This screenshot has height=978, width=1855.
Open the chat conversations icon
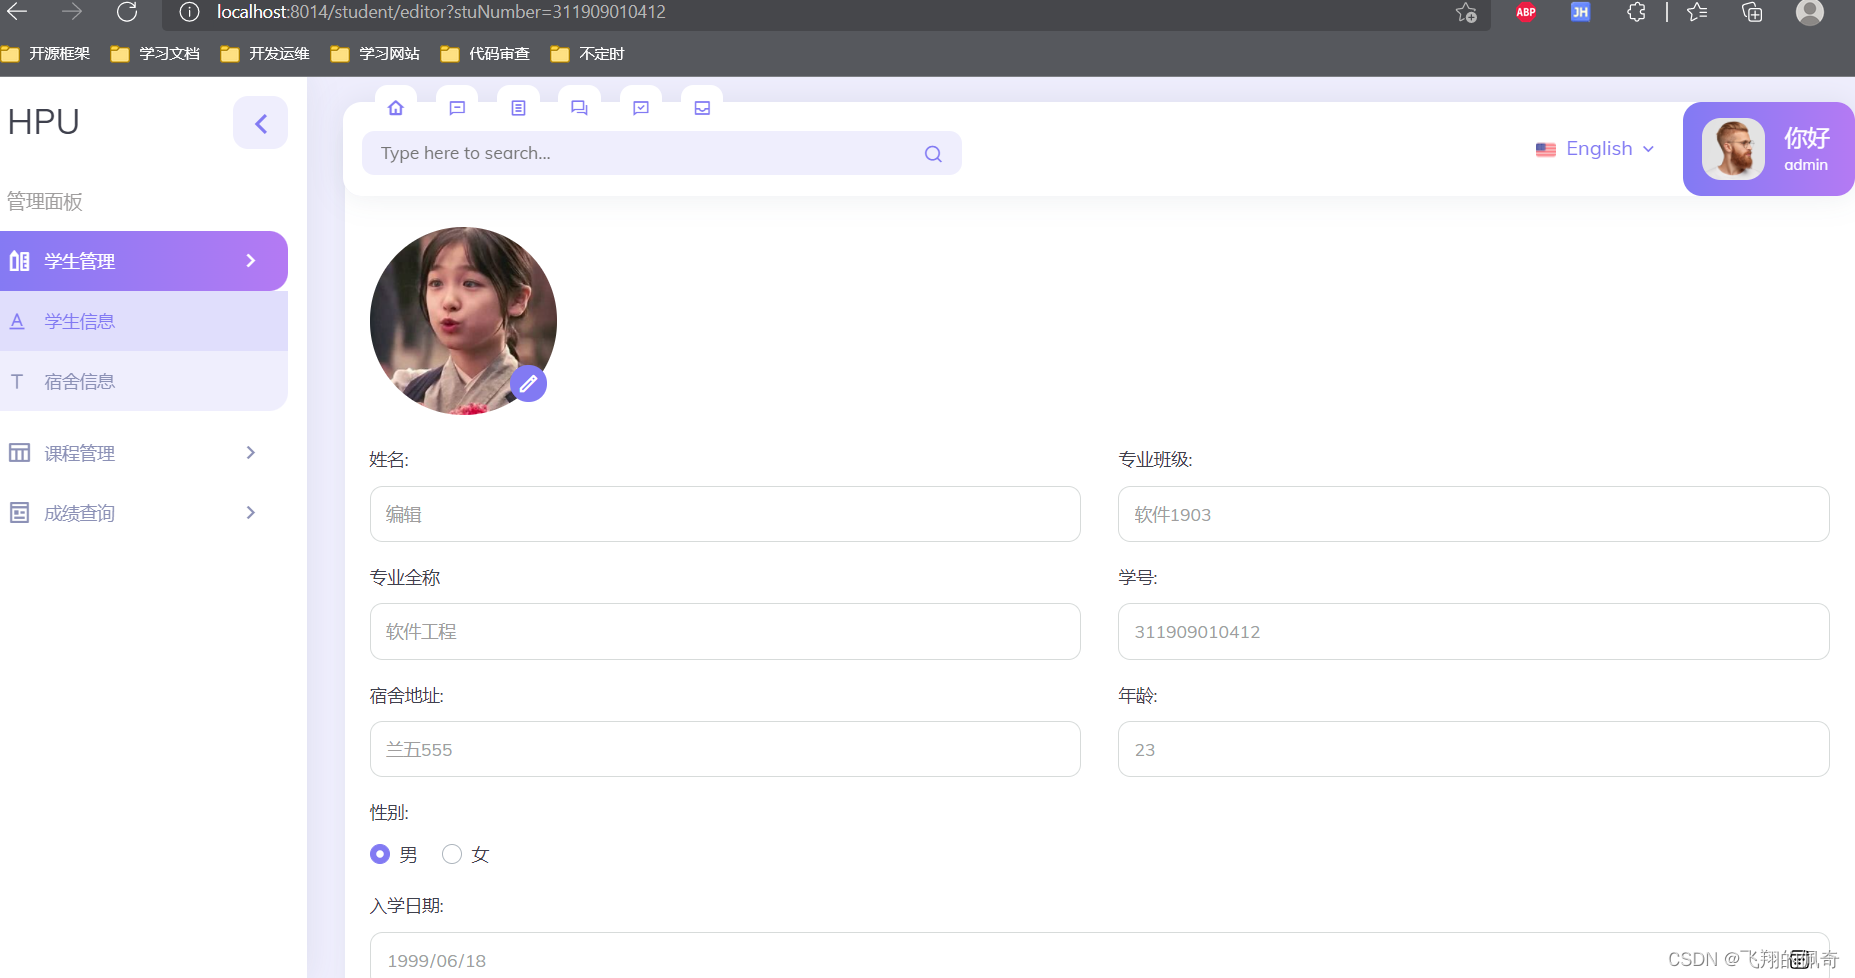(x=579, y=108)
